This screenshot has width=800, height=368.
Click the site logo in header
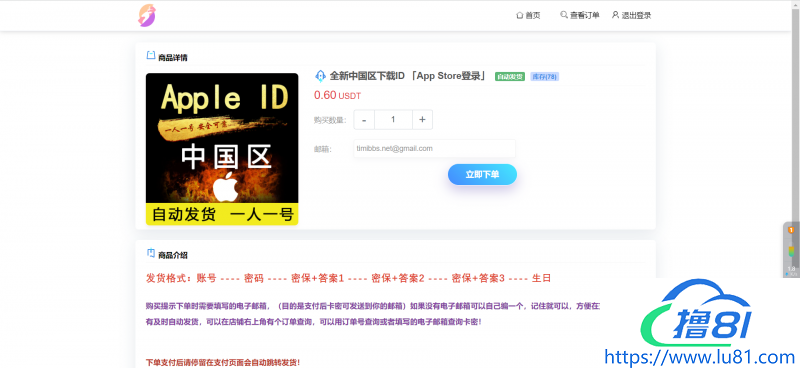click(x=147, y=15)
